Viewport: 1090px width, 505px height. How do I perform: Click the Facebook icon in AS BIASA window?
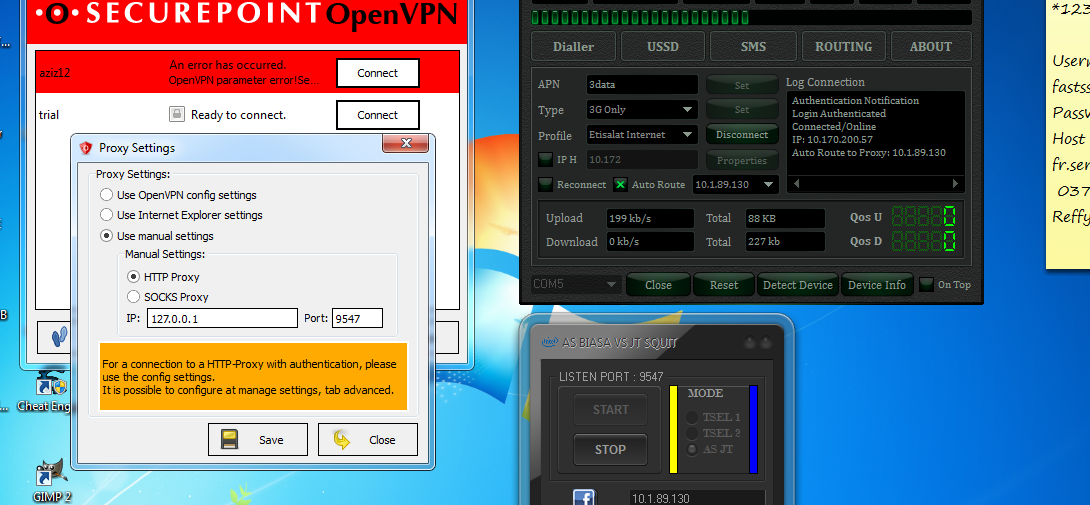(583, 498)
